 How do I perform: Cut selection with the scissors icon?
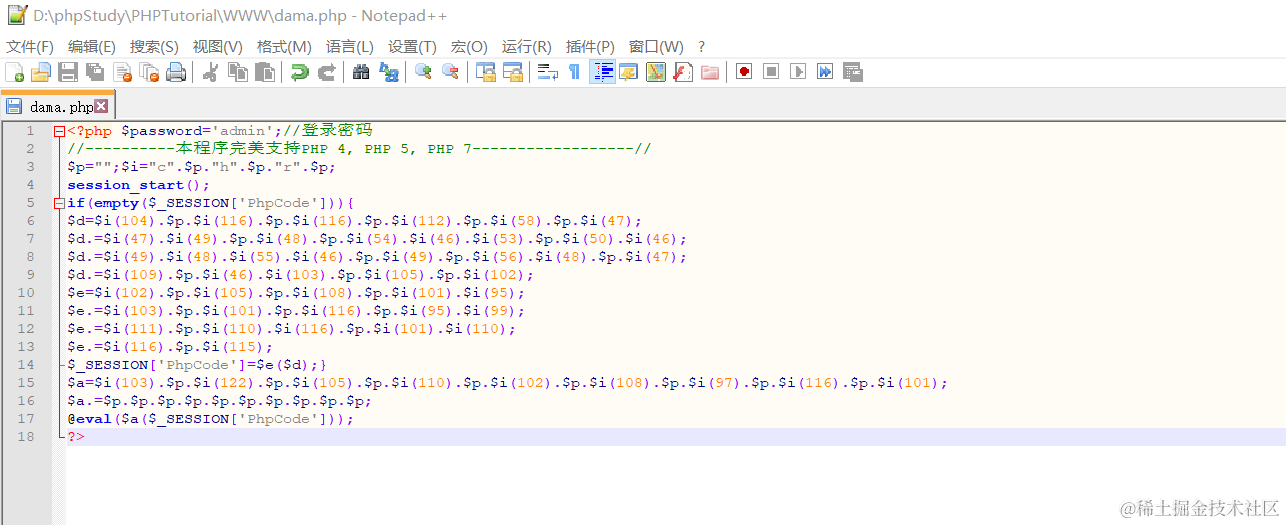[x=210, y=72]
